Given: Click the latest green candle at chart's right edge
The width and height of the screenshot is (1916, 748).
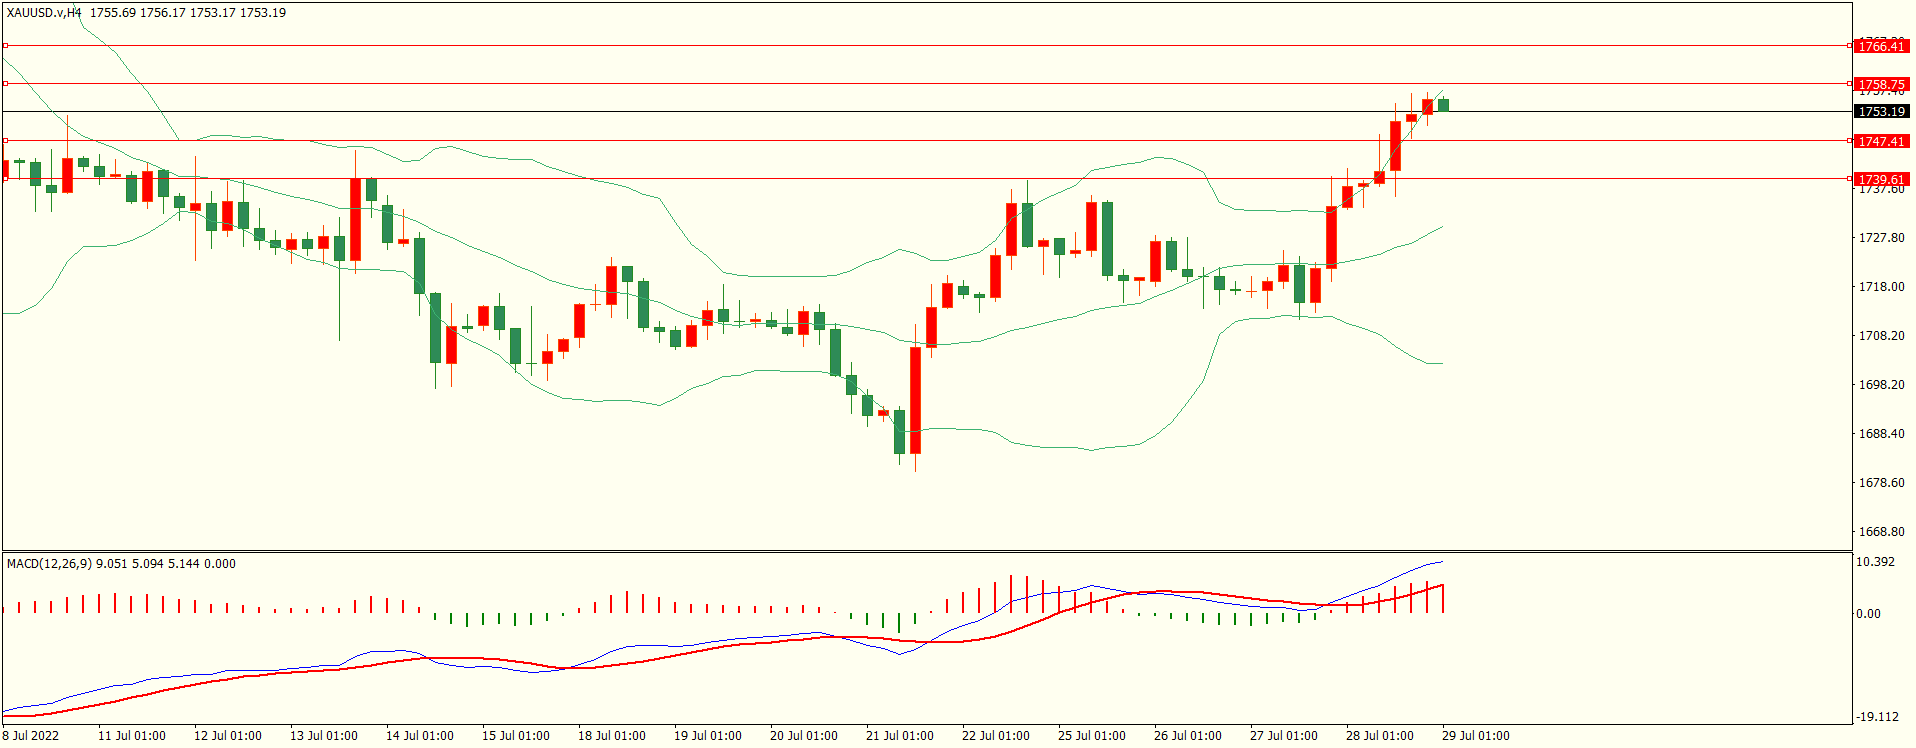Looking at the screenshot, I should click(x=1443, y=105).
